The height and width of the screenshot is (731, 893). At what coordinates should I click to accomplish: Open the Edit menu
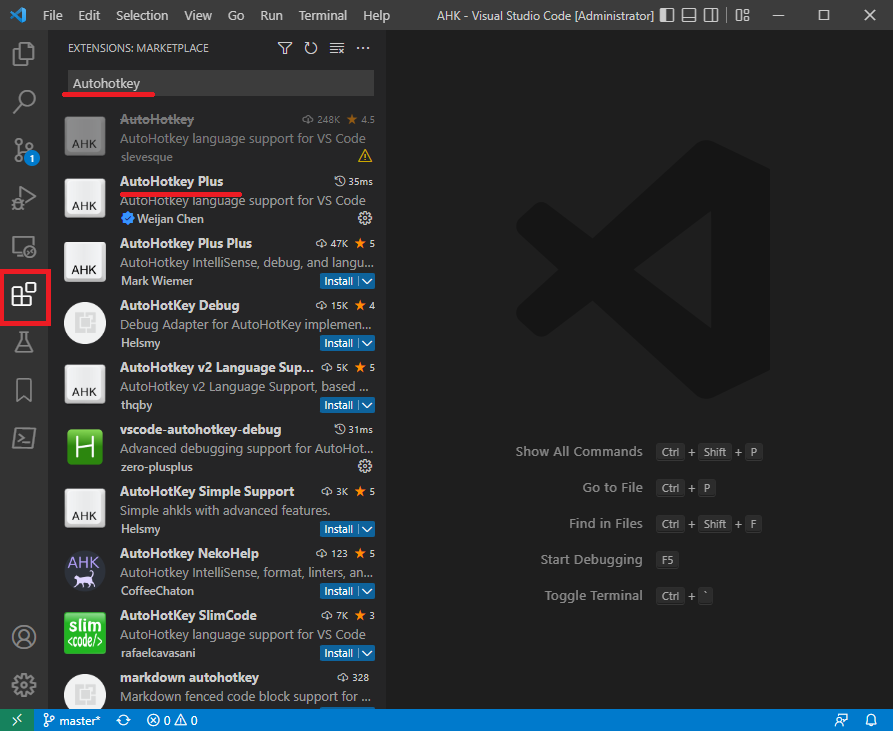(89, 15)
